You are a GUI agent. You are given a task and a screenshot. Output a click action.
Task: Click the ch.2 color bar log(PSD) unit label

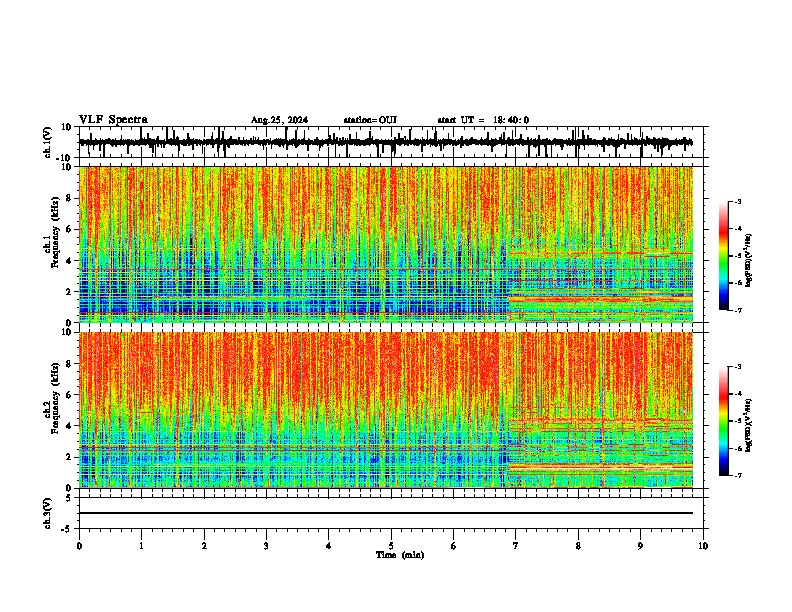point(748,425)
